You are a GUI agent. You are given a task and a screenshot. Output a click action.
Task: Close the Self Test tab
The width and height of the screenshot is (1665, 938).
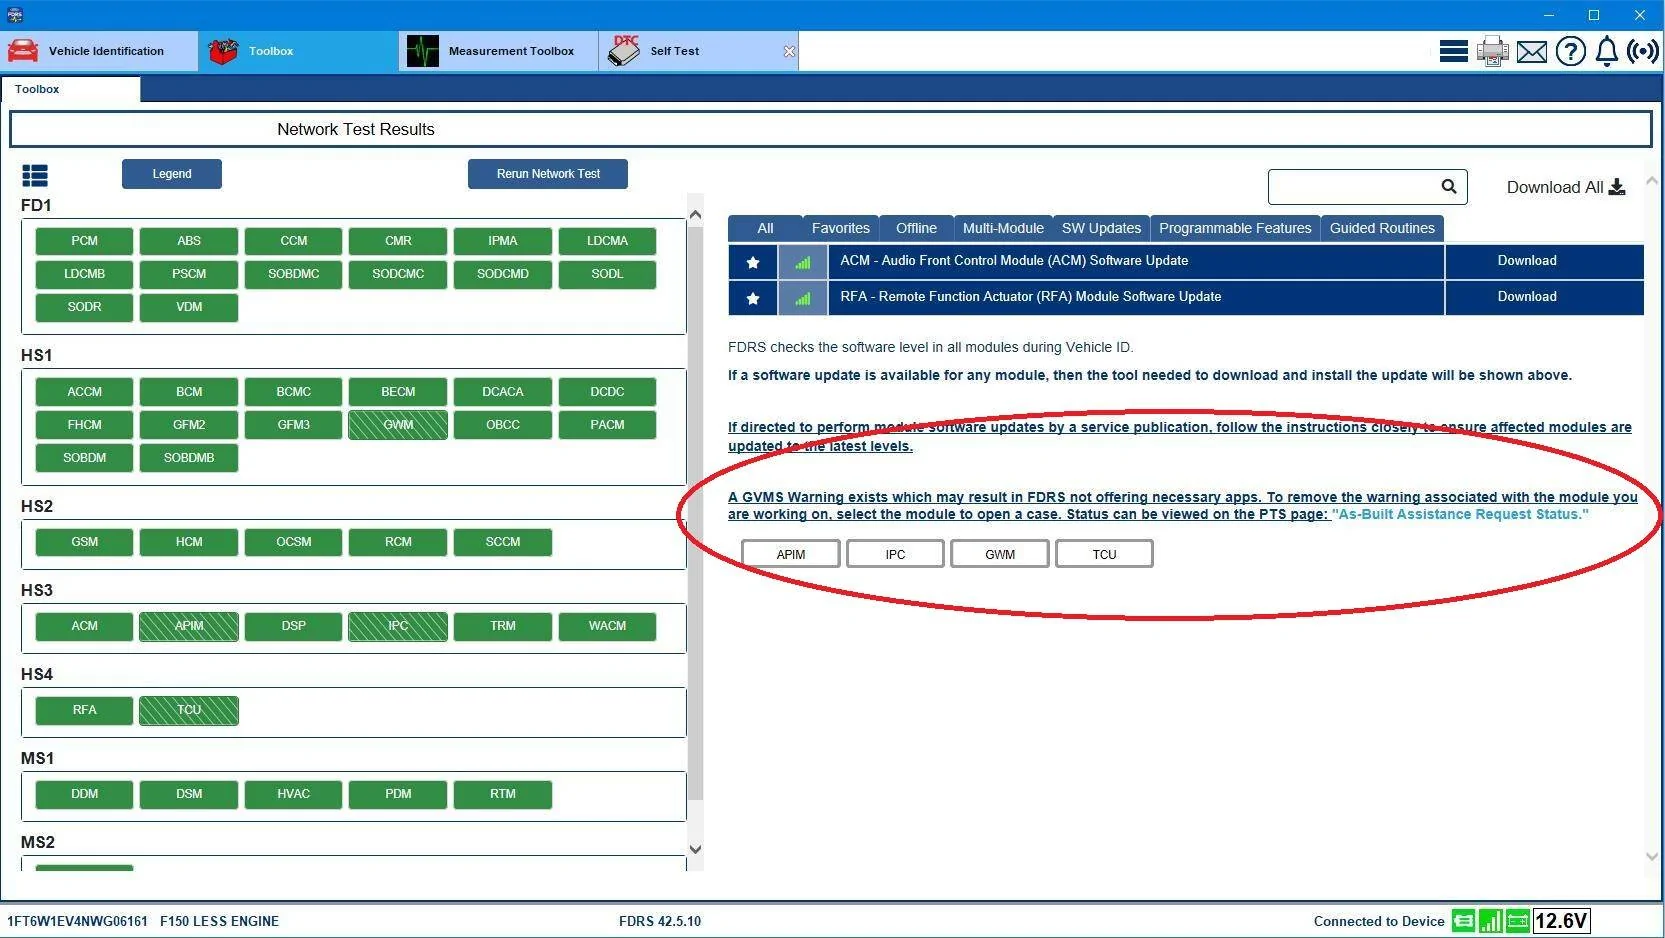pos(789,51)
